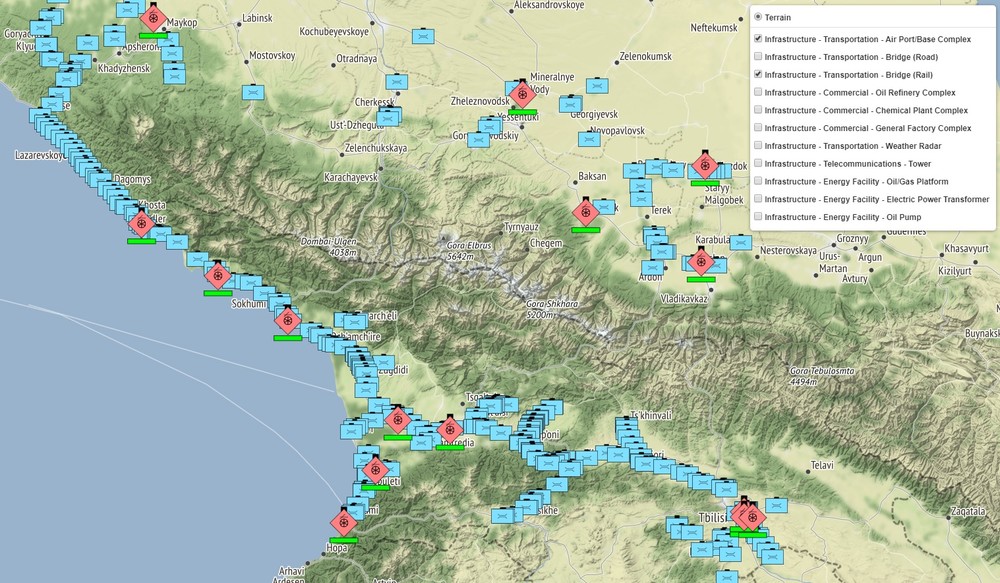Click the Zelenokumsk city label

point(645,56)
